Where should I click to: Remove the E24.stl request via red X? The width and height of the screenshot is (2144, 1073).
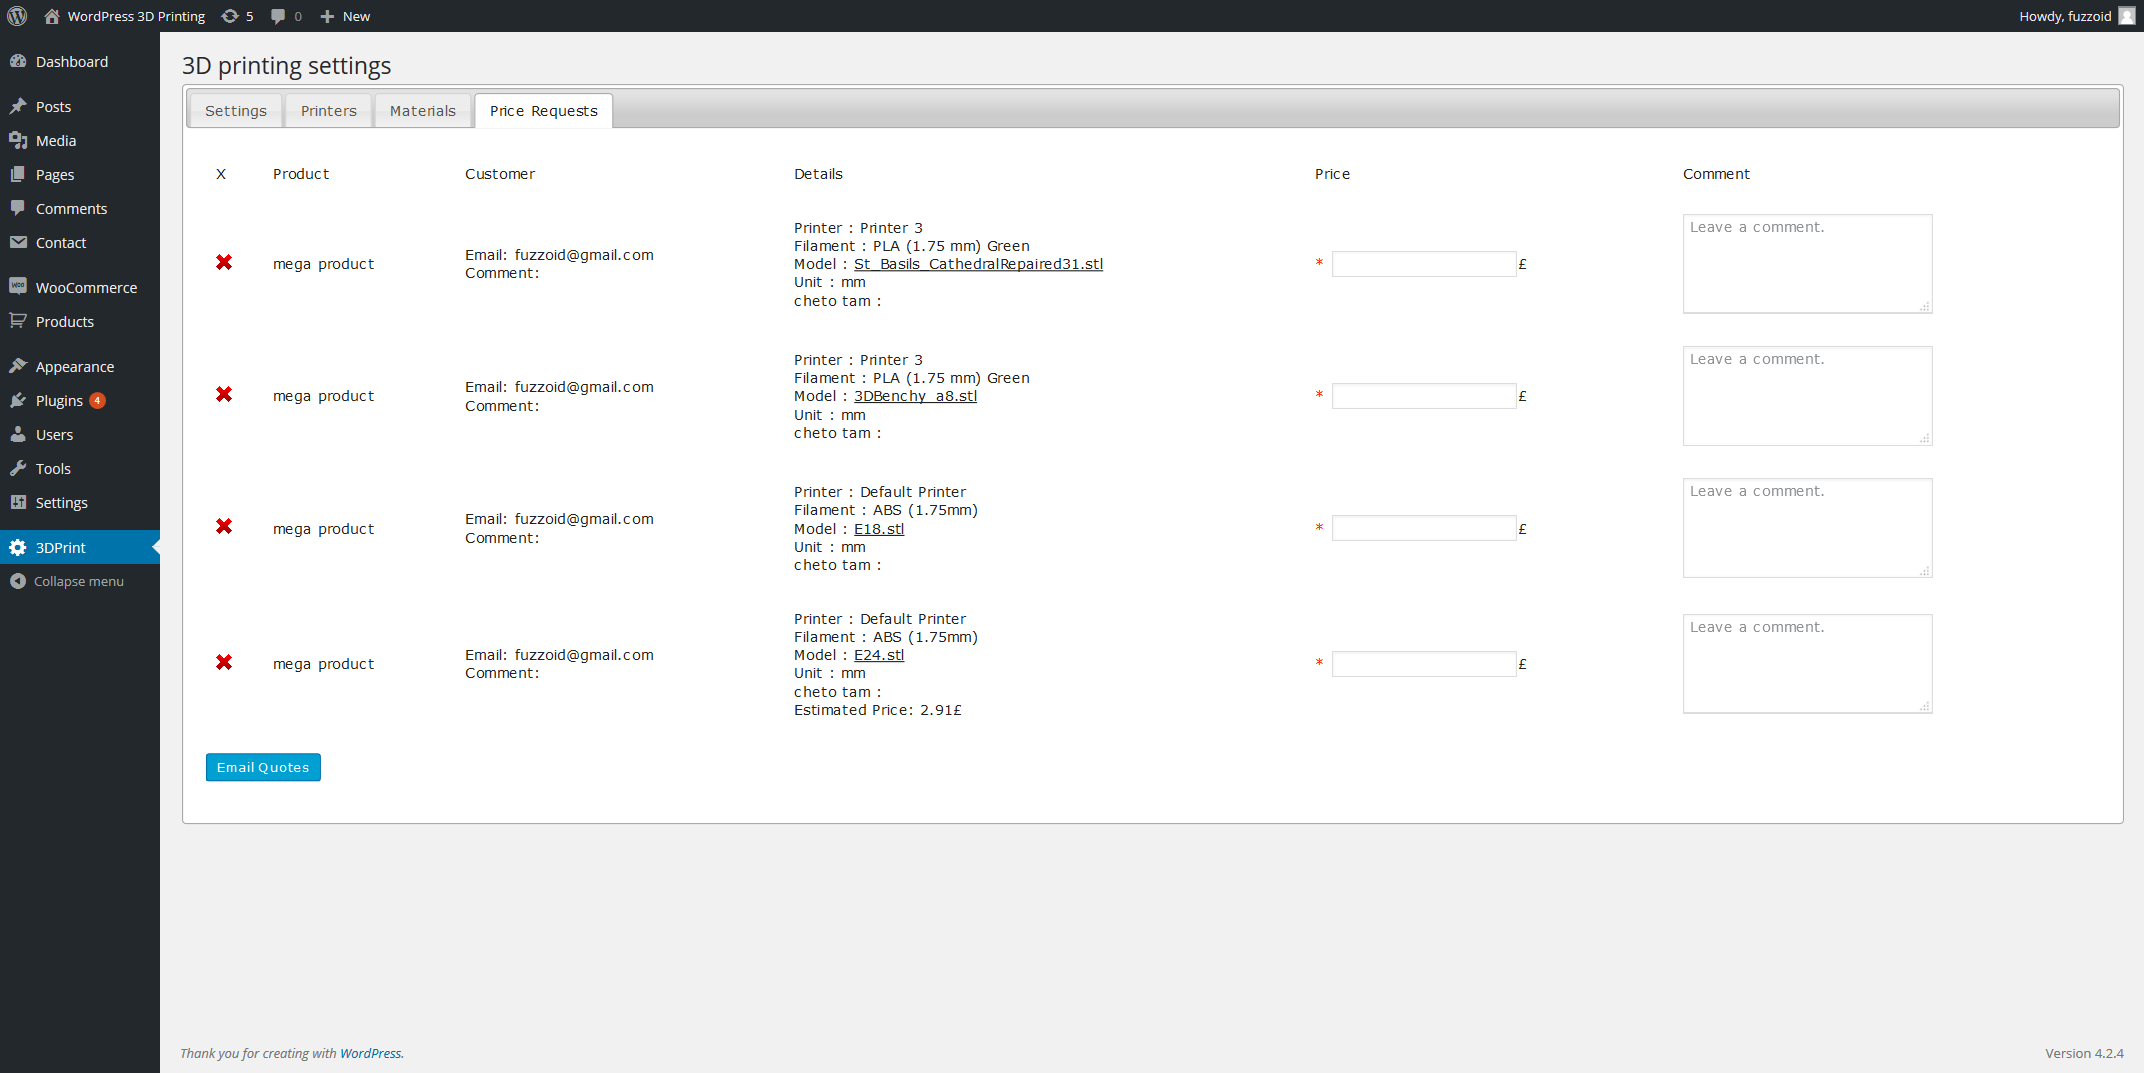pyautogui.click(x=224, y=662)
